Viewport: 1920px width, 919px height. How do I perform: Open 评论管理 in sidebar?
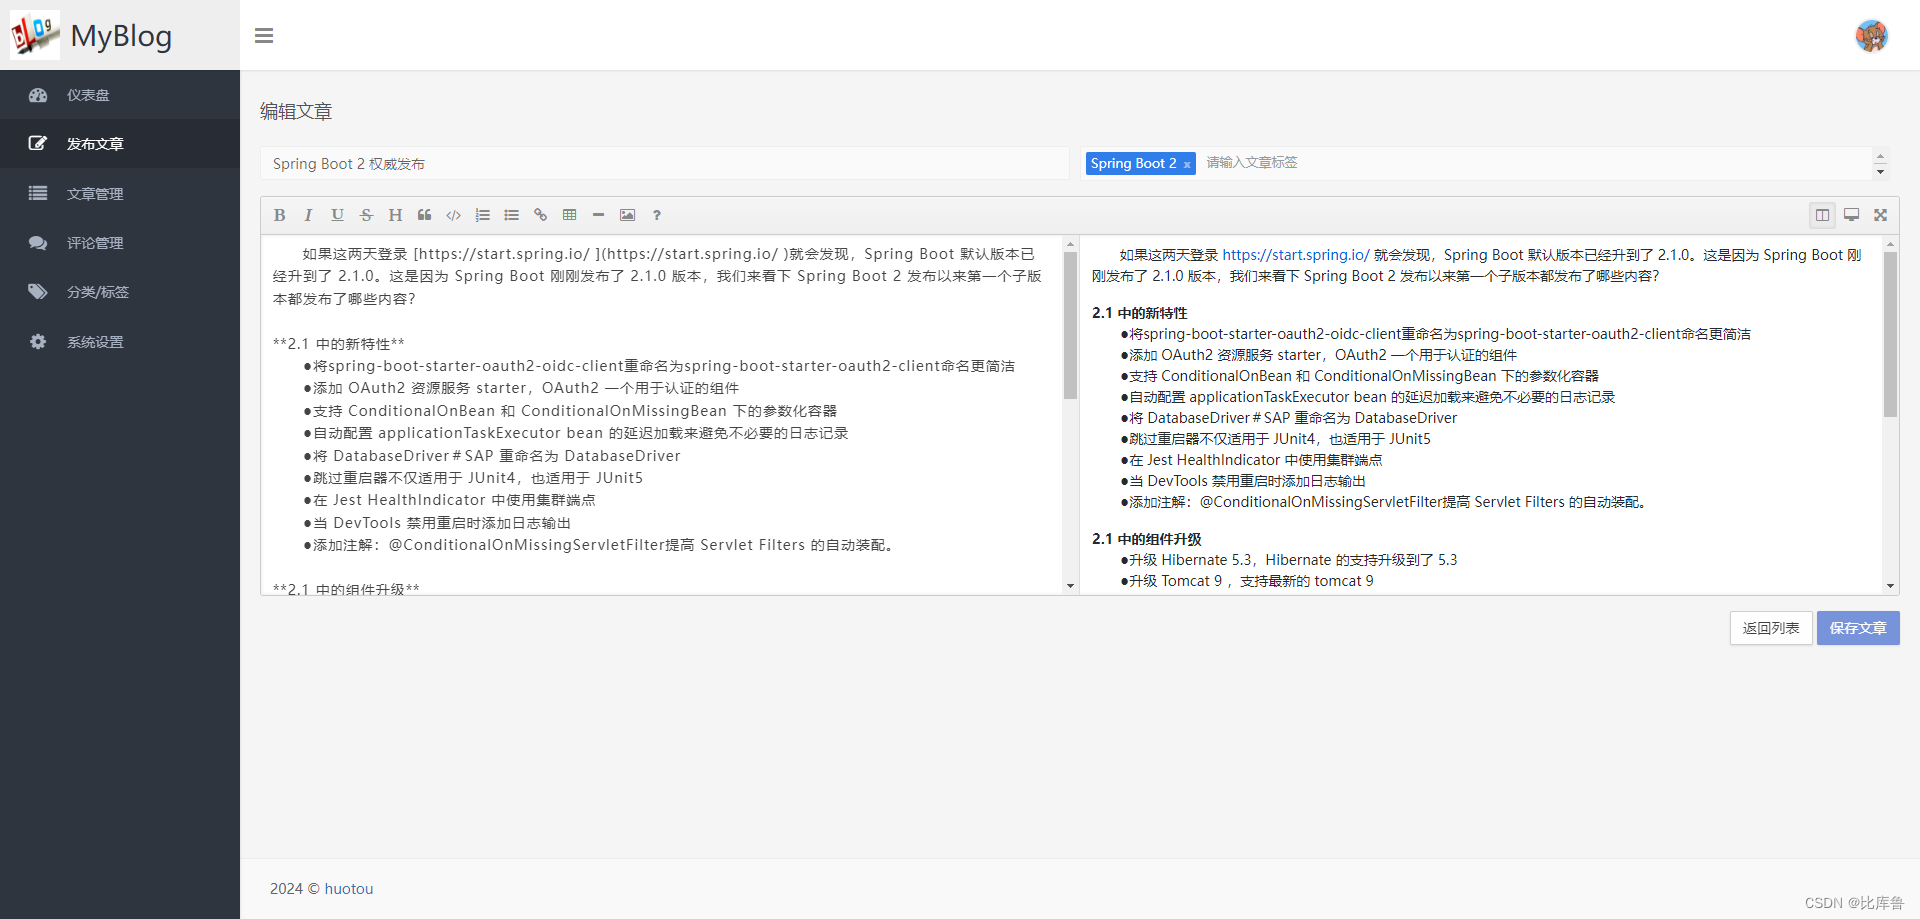(x=120, y=243)
